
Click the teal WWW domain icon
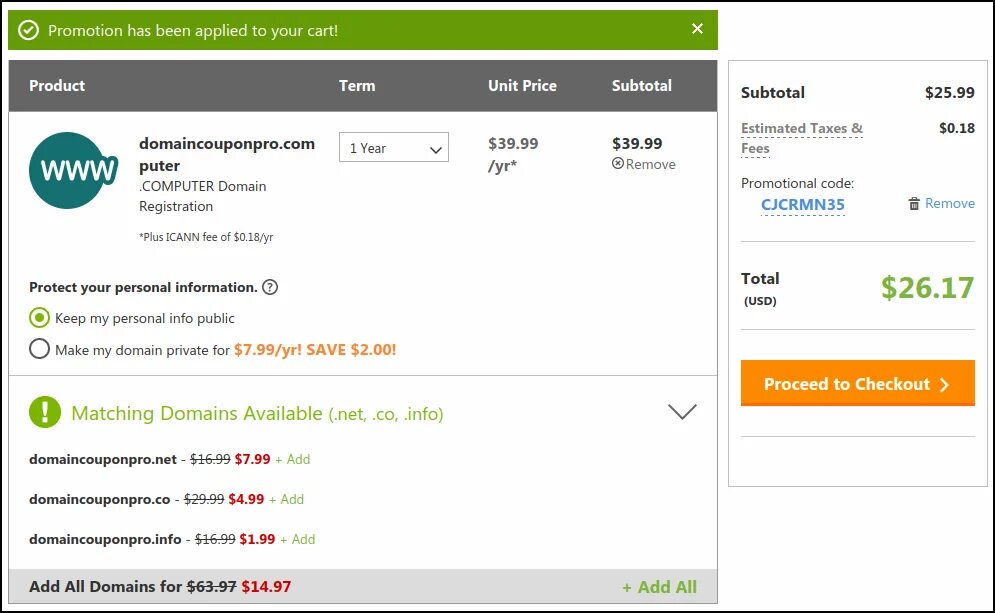(73, 170)
